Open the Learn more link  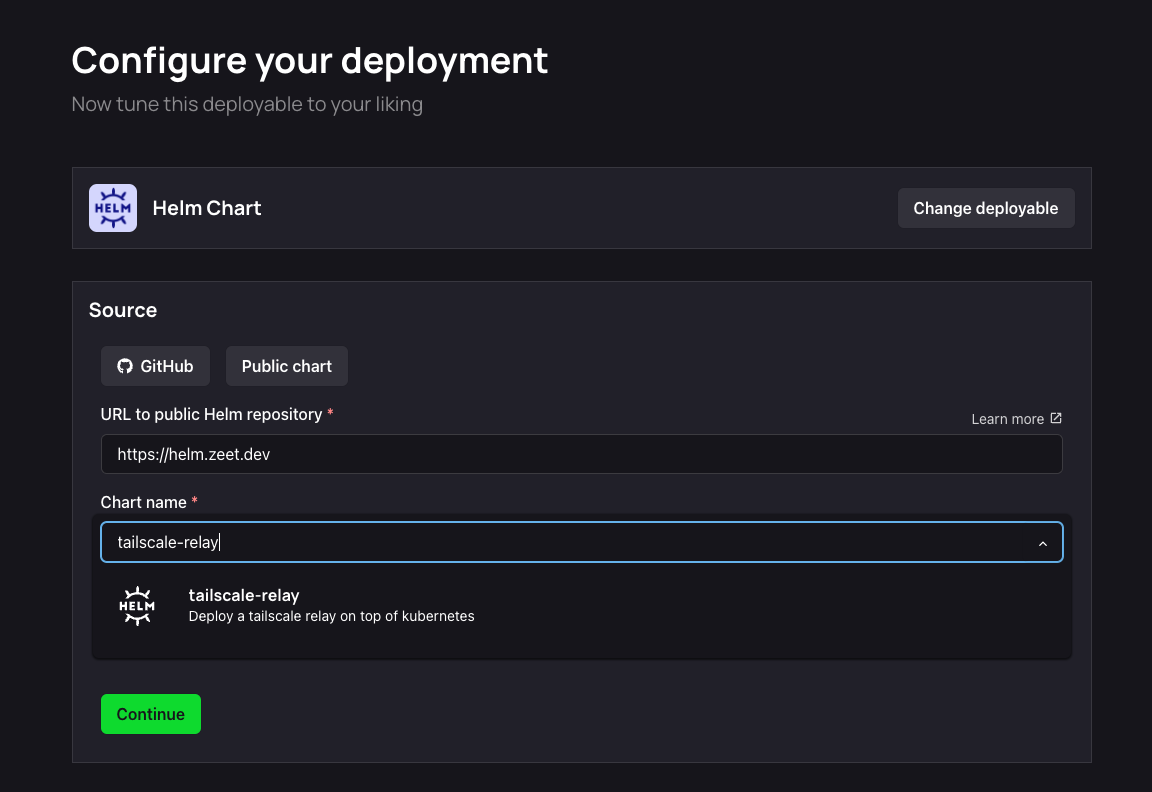click(x=1016, y=419)
